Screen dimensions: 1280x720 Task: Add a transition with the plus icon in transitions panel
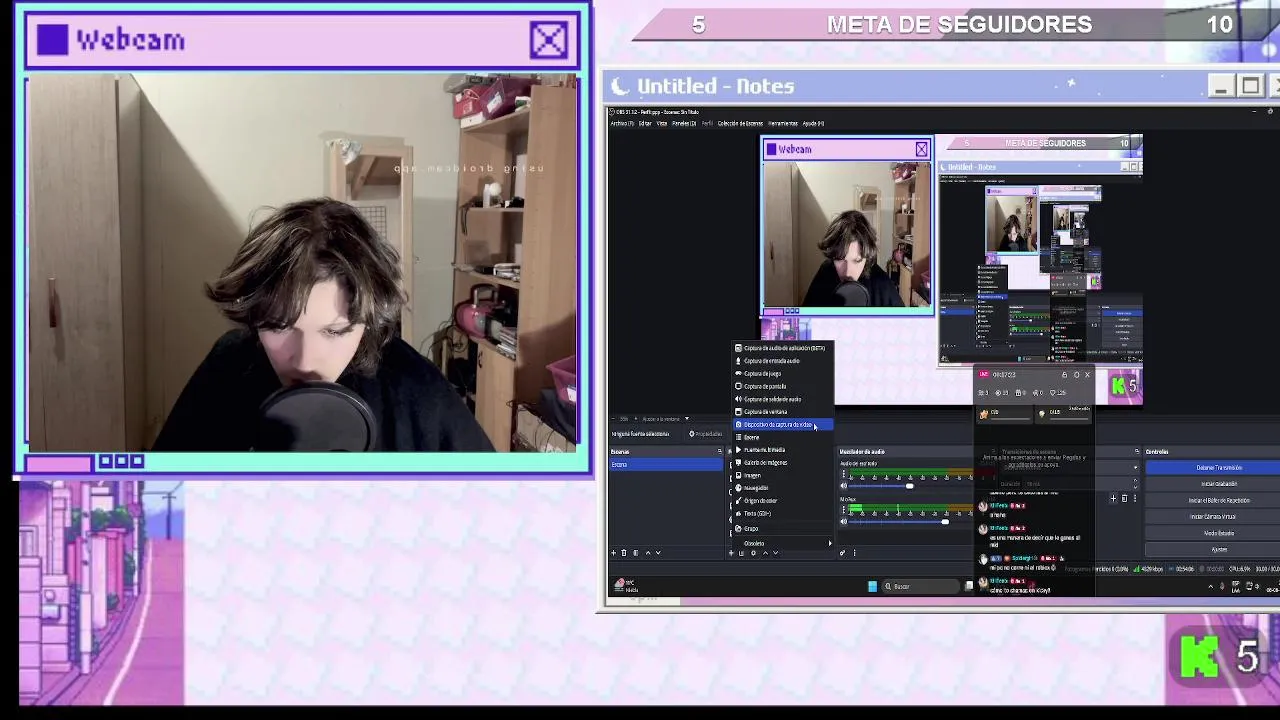tap(1113, 498)
